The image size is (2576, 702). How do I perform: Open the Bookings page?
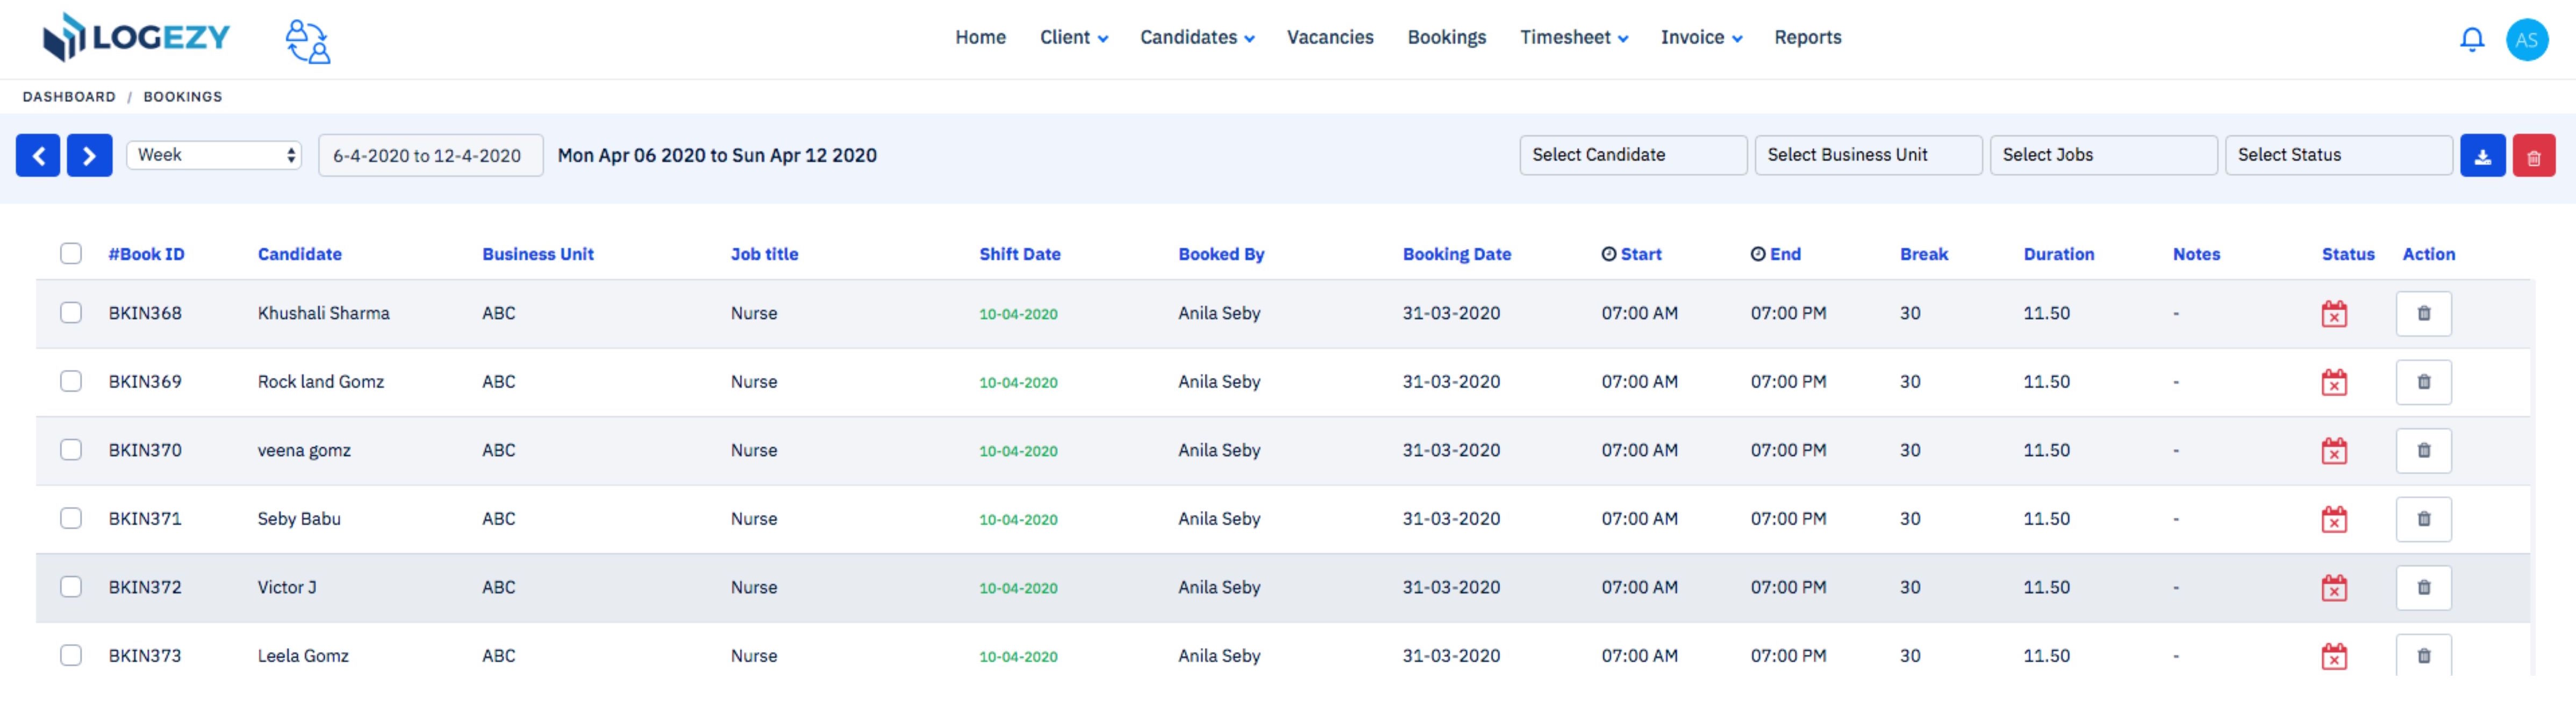pos(1447,38)
